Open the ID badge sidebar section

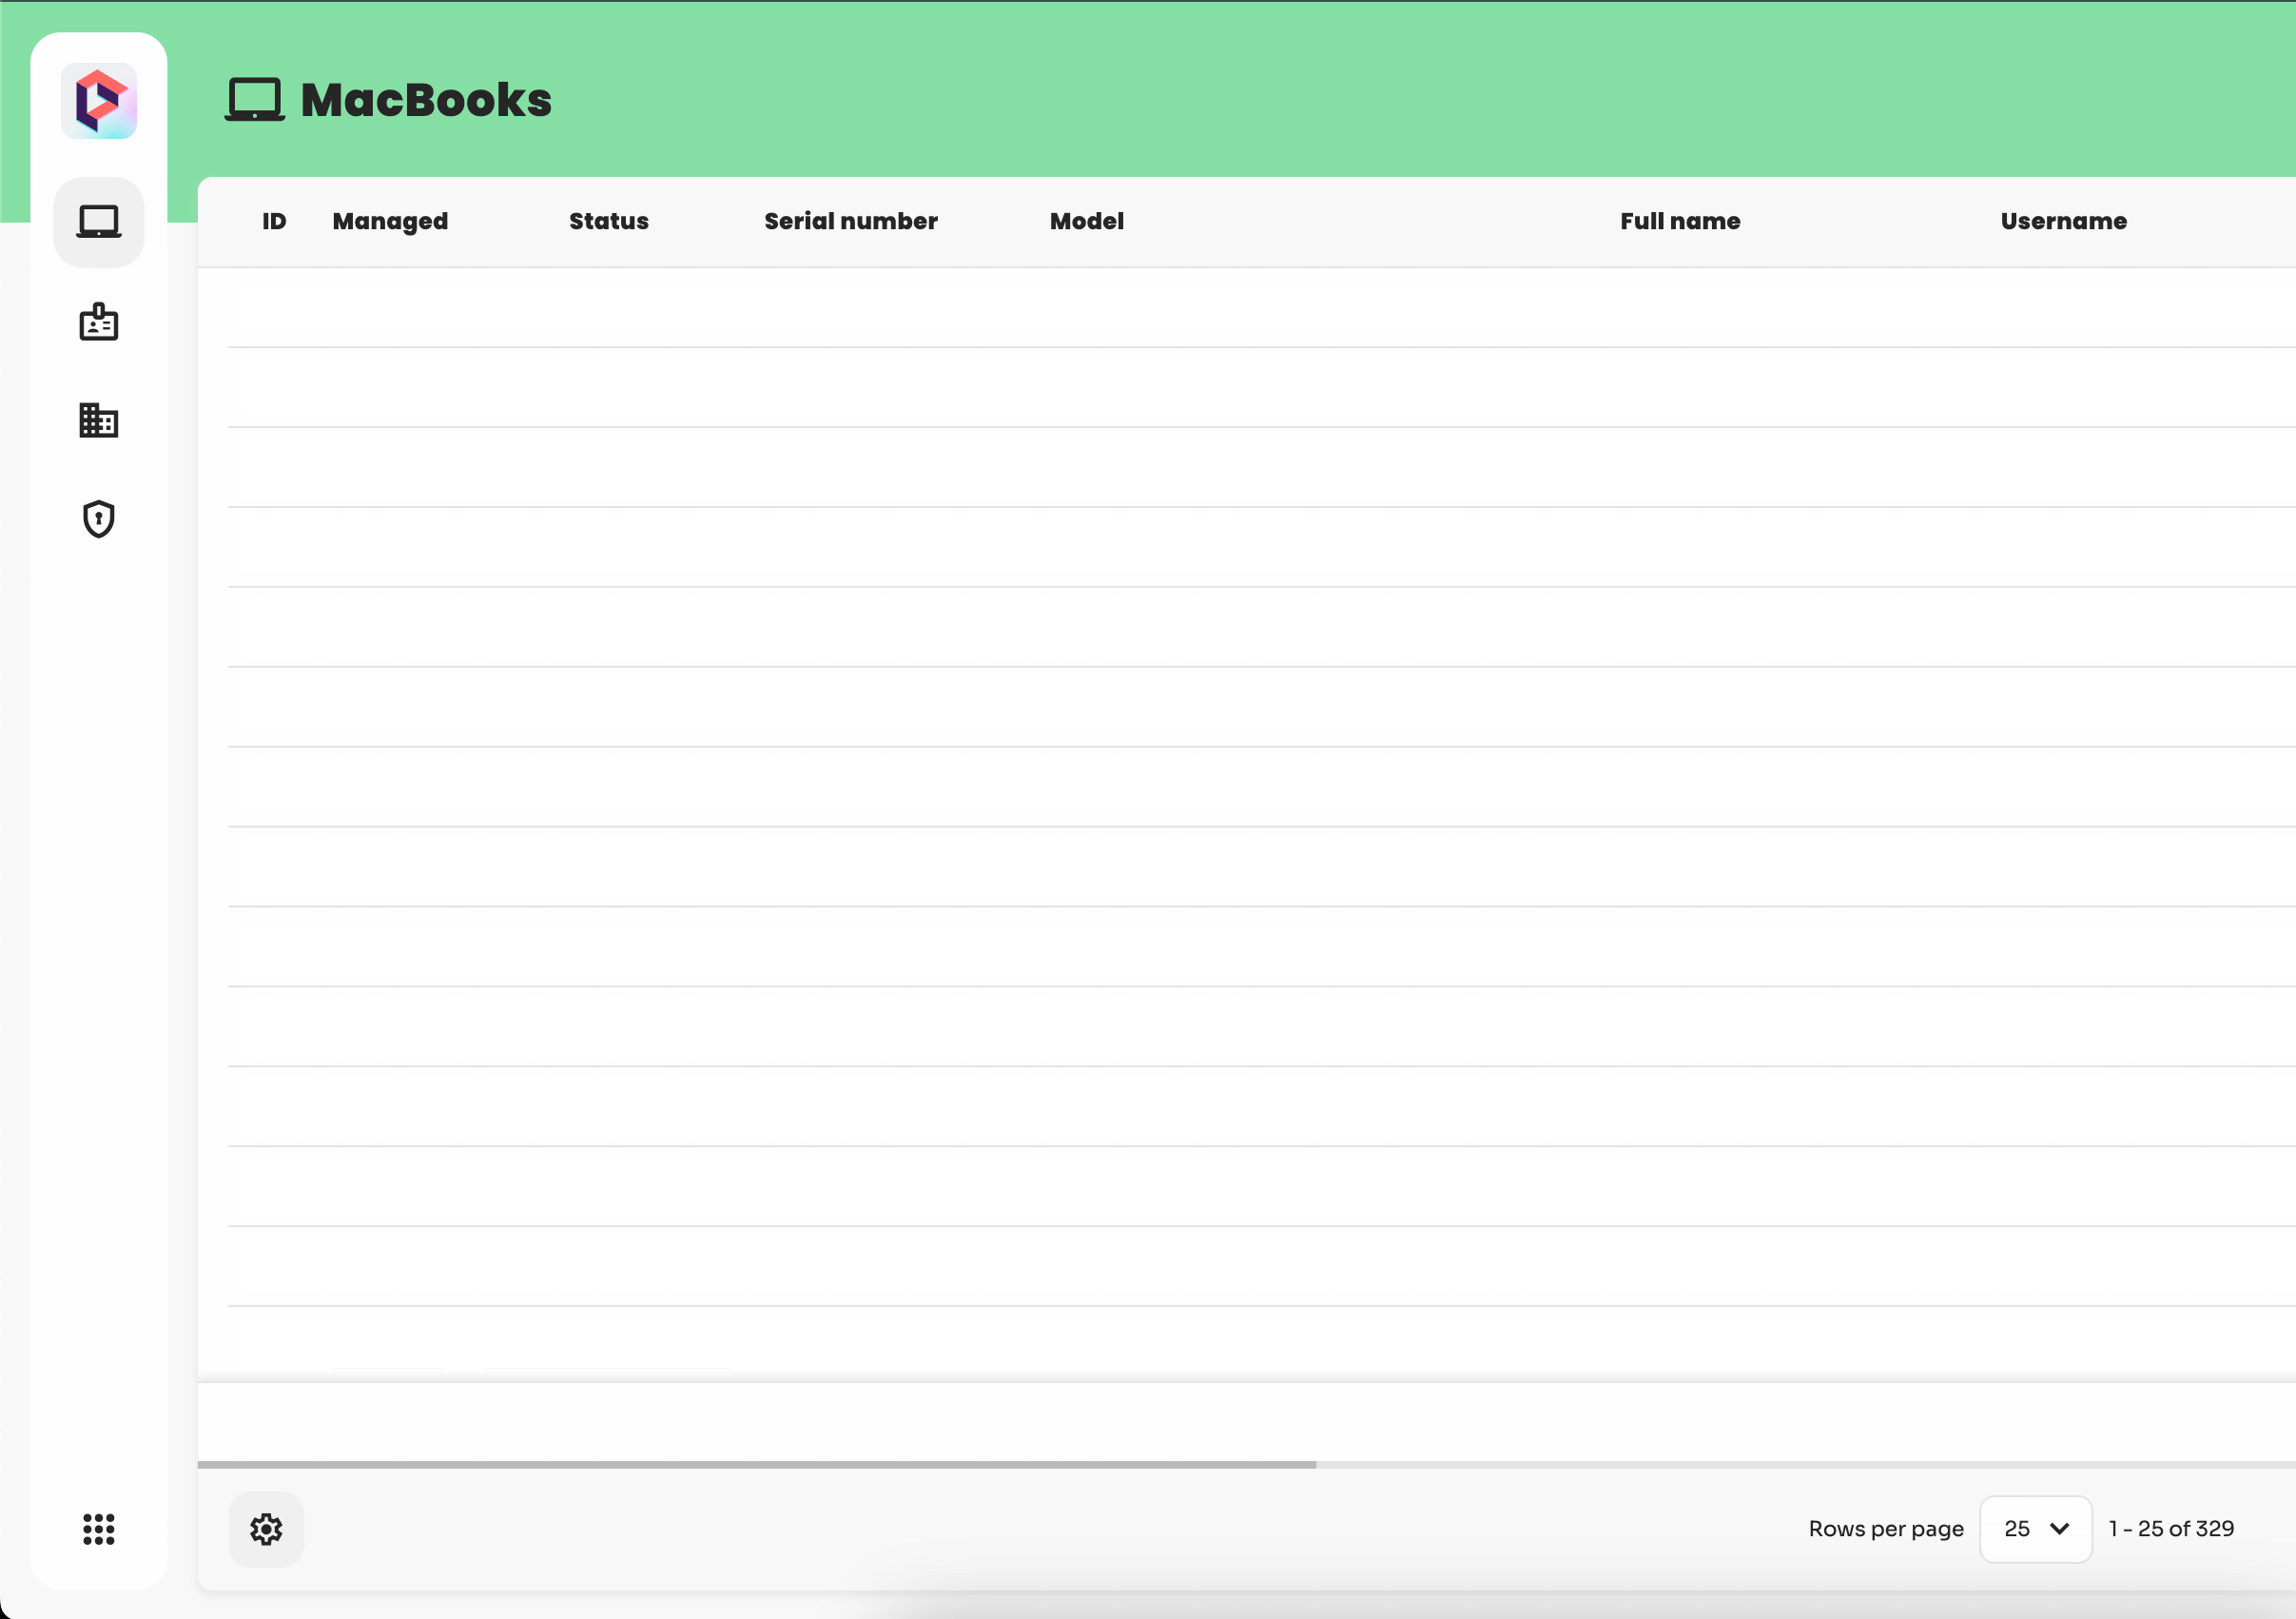coord(98,322)
